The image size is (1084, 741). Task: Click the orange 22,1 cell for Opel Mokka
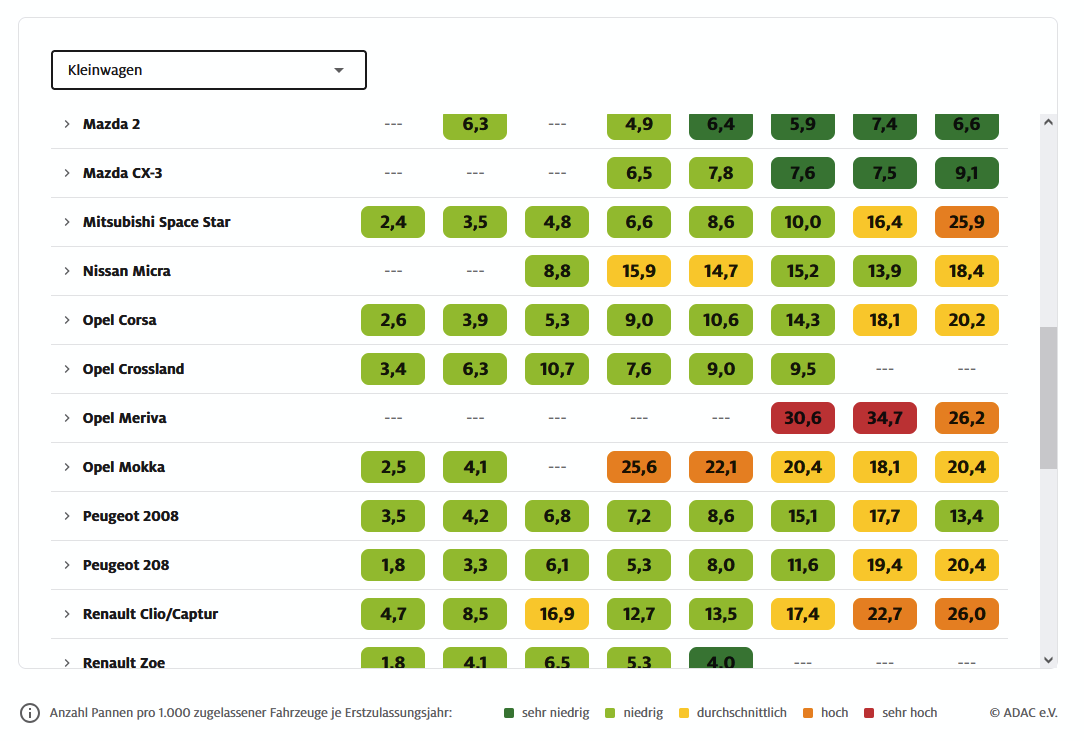(x=720, y=467)
